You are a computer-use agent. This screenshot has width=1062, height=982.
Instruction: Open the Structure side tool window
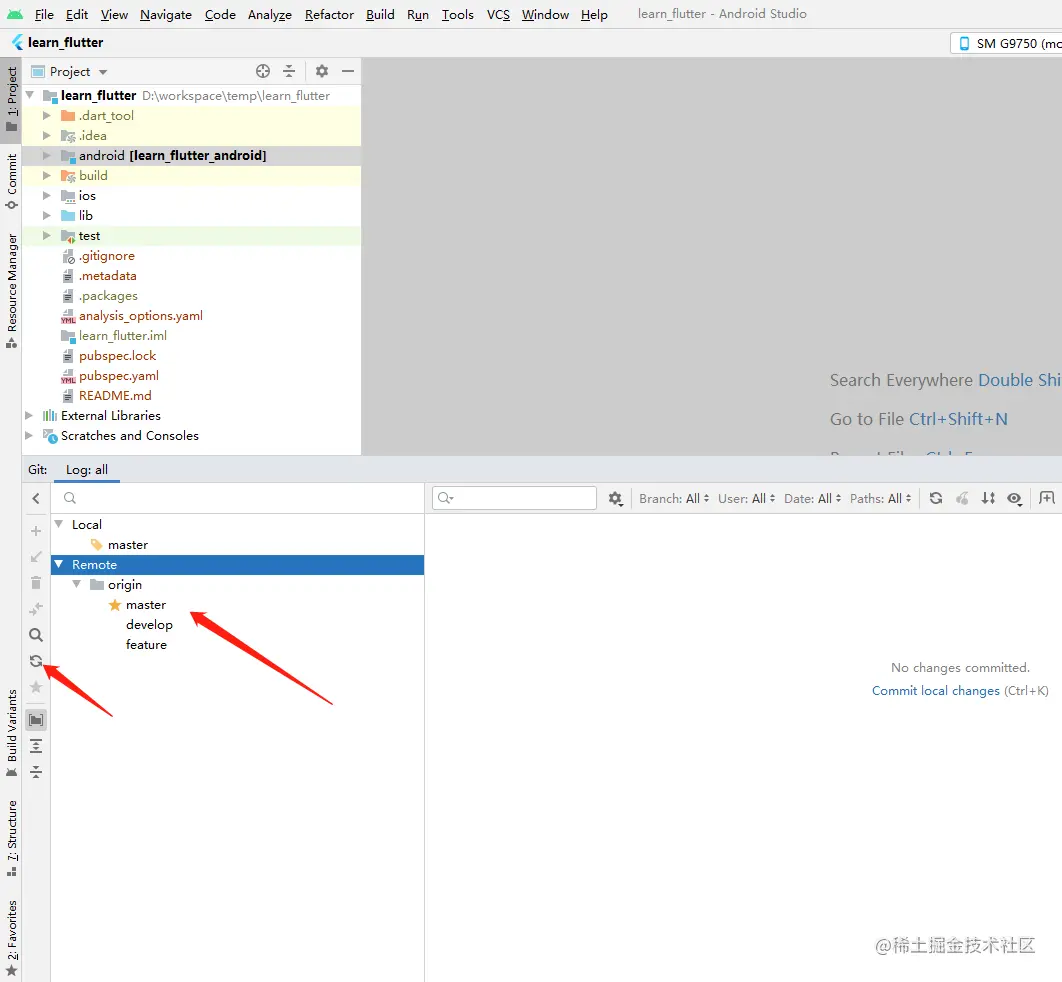point(12,838)
